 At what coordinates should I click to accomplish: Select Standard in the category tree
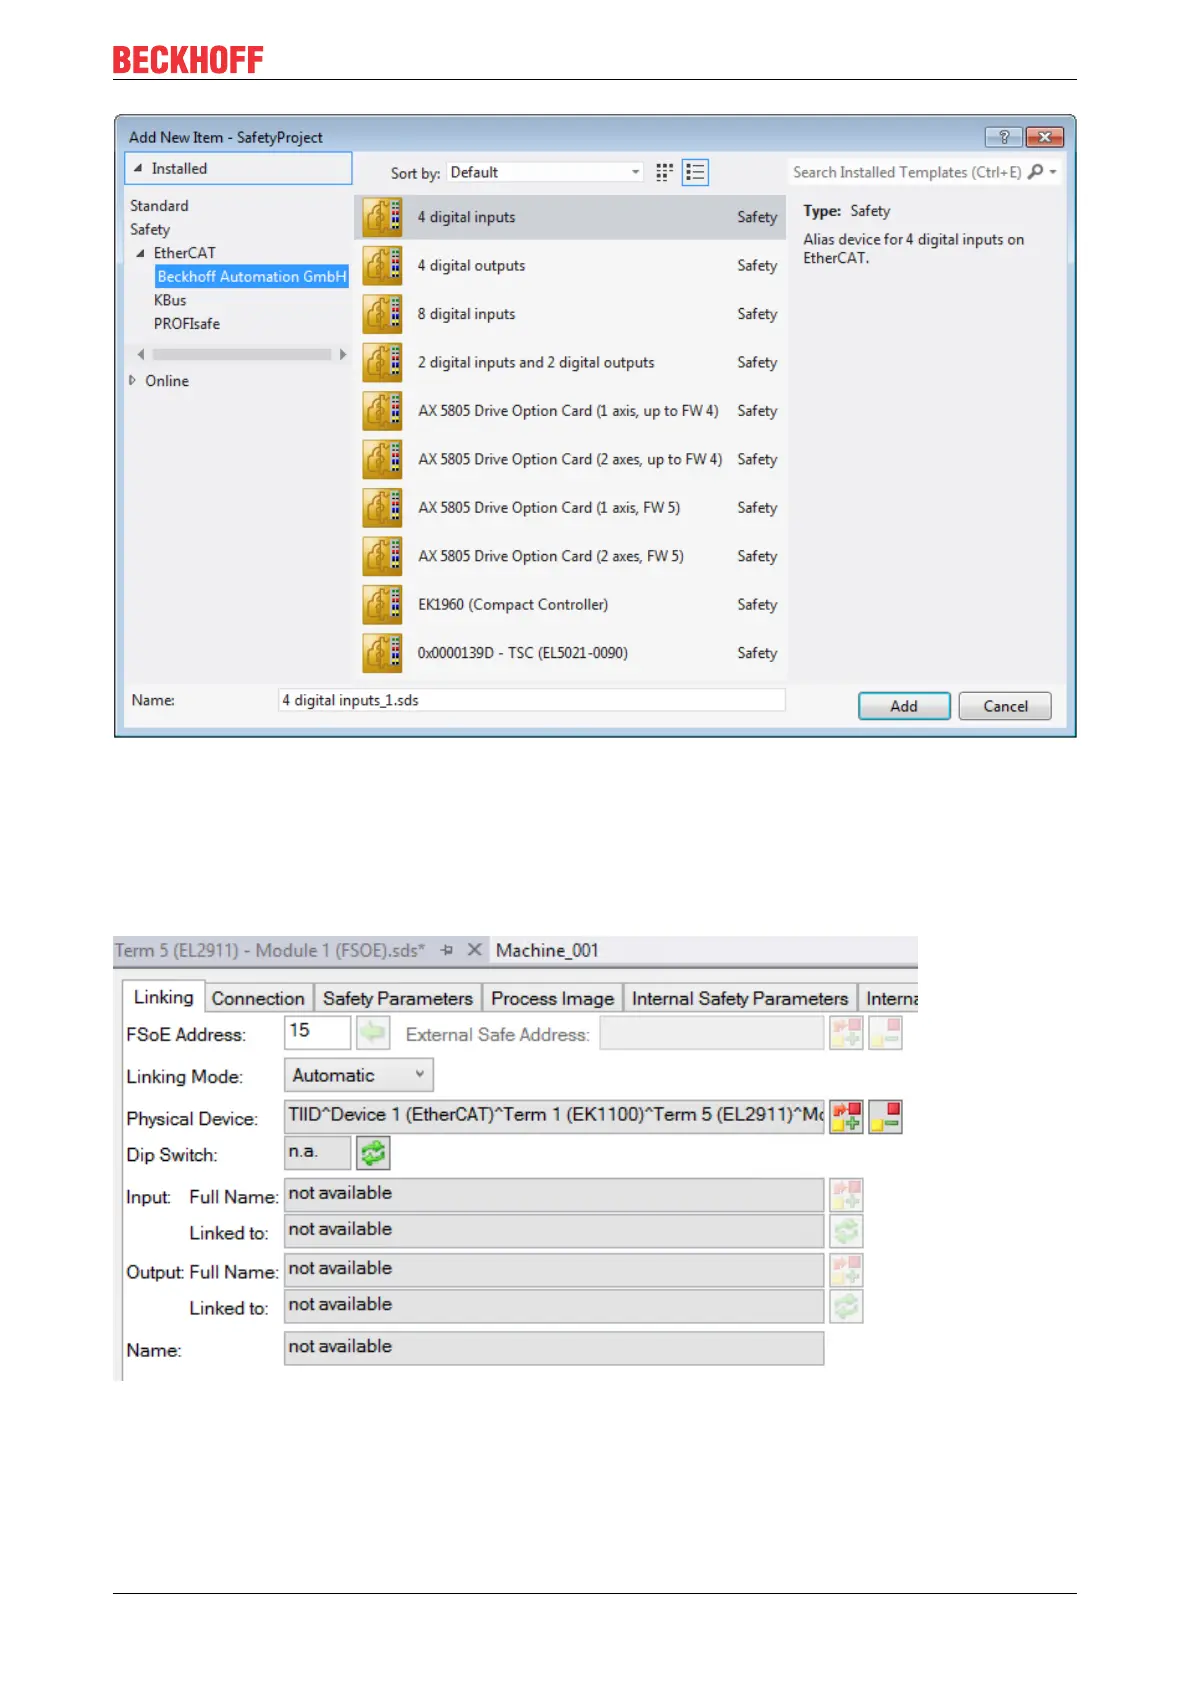coord(159,206)
